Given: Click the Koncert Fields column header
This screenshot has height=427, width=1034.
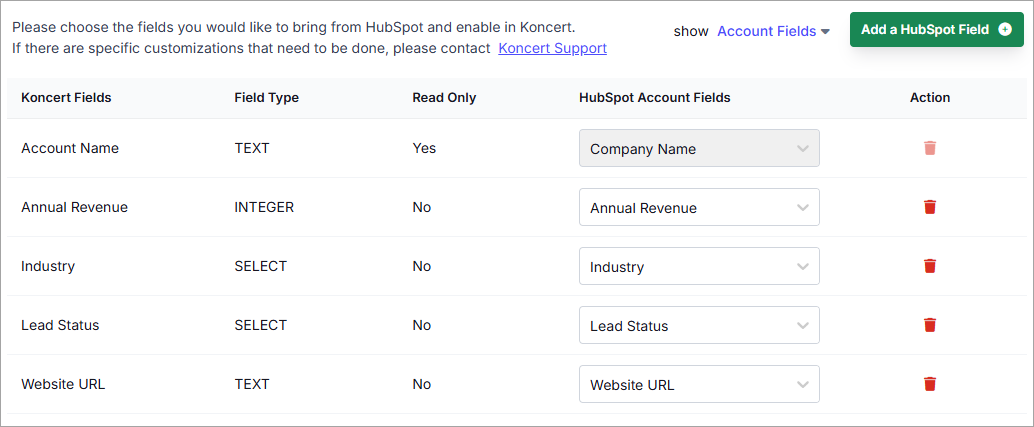Looking at the screenshot, I should pos(66,98).
